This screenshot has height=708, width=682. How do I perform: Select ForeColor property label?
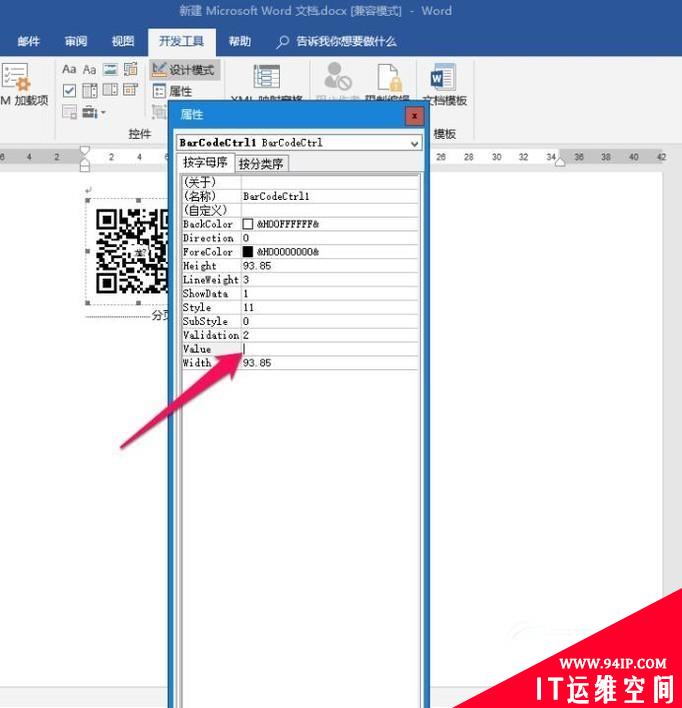click(x=208, y=252)
